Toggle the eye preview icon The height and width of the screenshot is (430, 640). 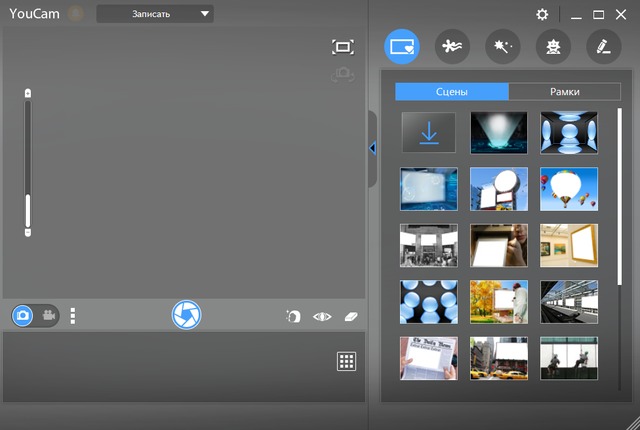[322, 316]
